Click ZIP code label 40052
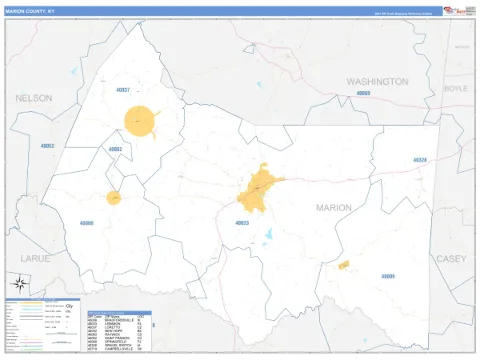This screenshot has width=480, height=360. pyautogui.click(x=47, y=146)
